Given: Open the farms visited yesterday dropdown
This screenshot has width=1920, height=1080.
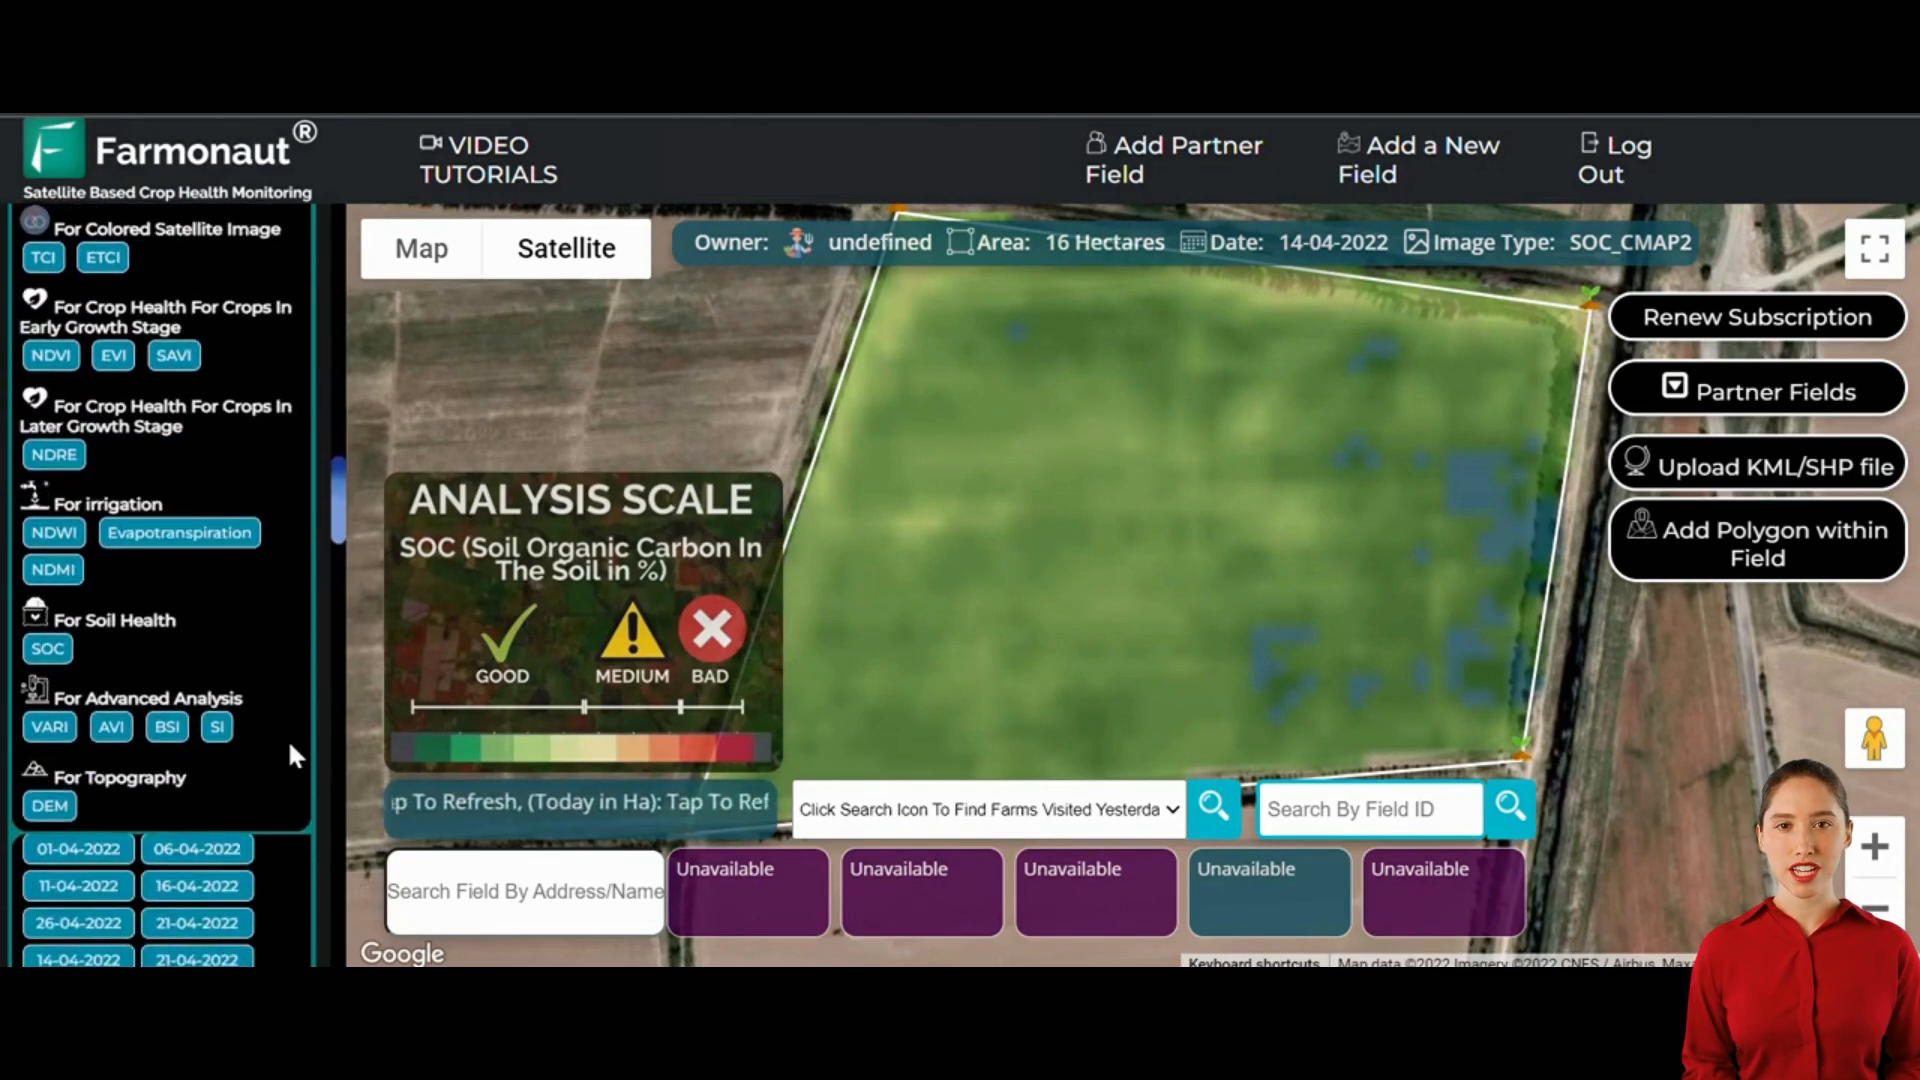Looking at the screenshot, I should pyautogui.click(x=989, y=809).
